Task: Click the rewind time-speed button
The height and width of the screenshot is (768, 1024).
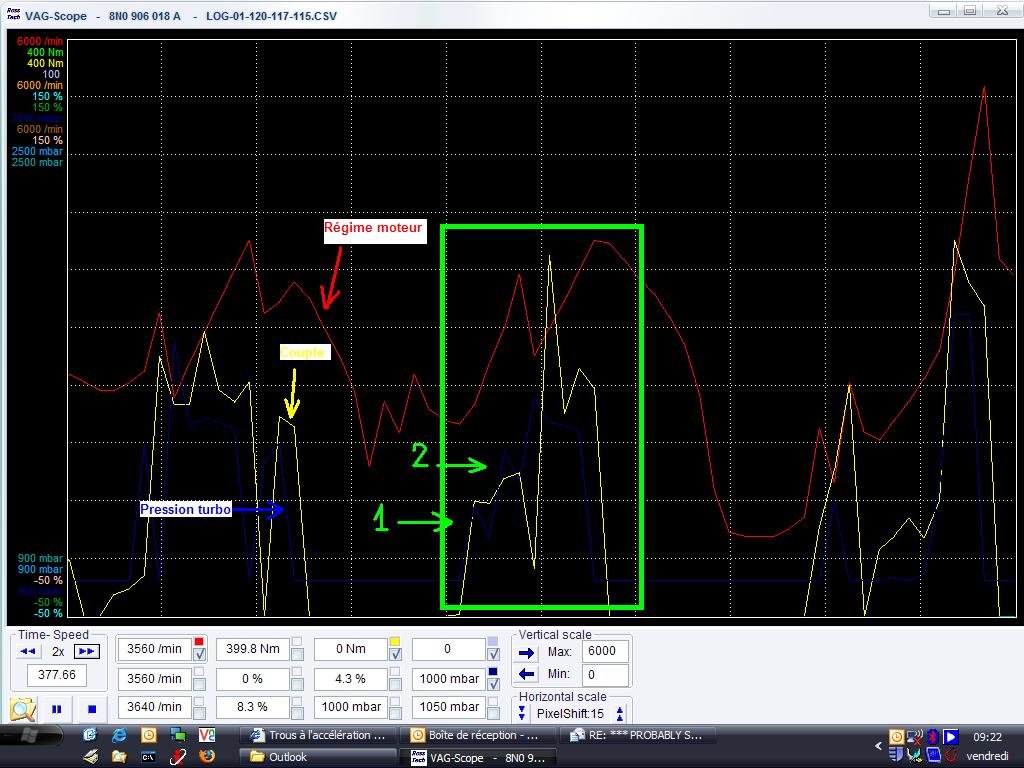Action: pyautogui.click(x=29, y=651)
